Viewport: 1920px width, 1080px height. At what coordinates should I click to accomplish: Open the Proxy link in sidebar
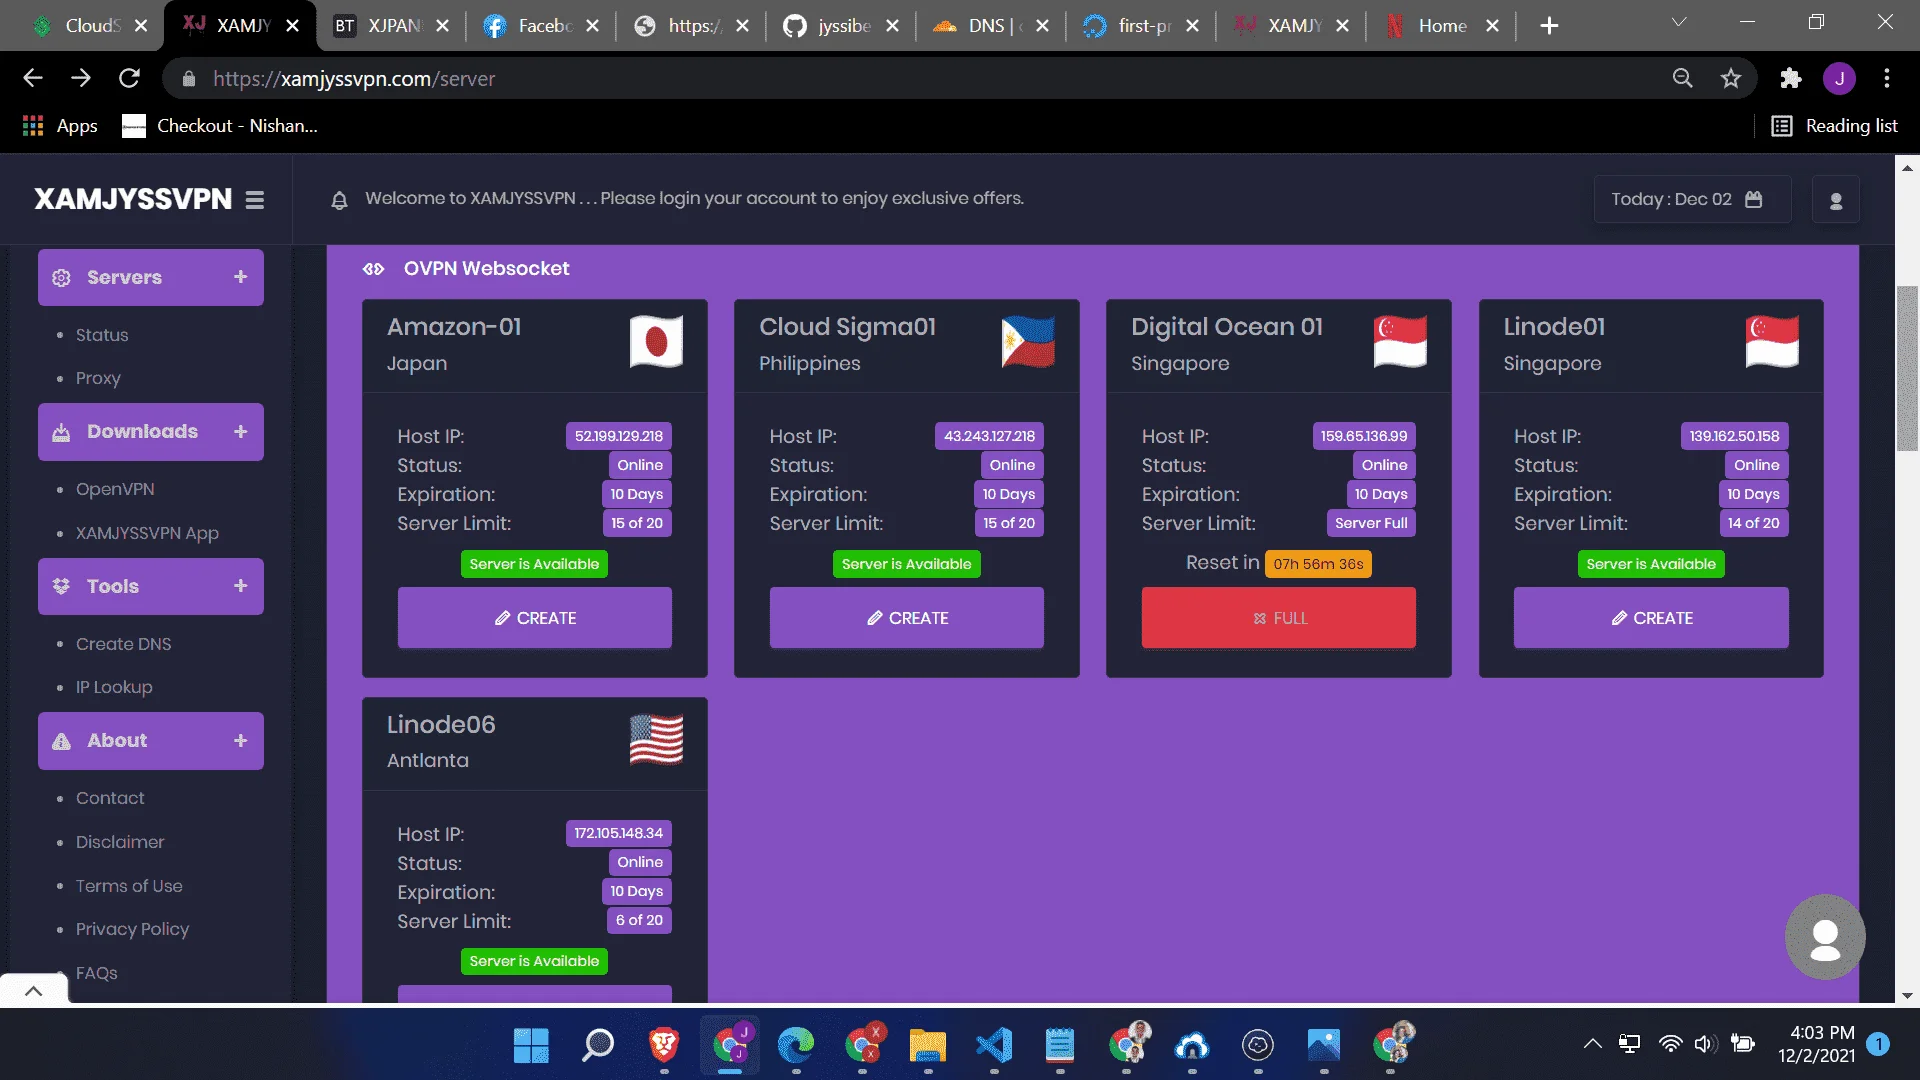point(98,379)
